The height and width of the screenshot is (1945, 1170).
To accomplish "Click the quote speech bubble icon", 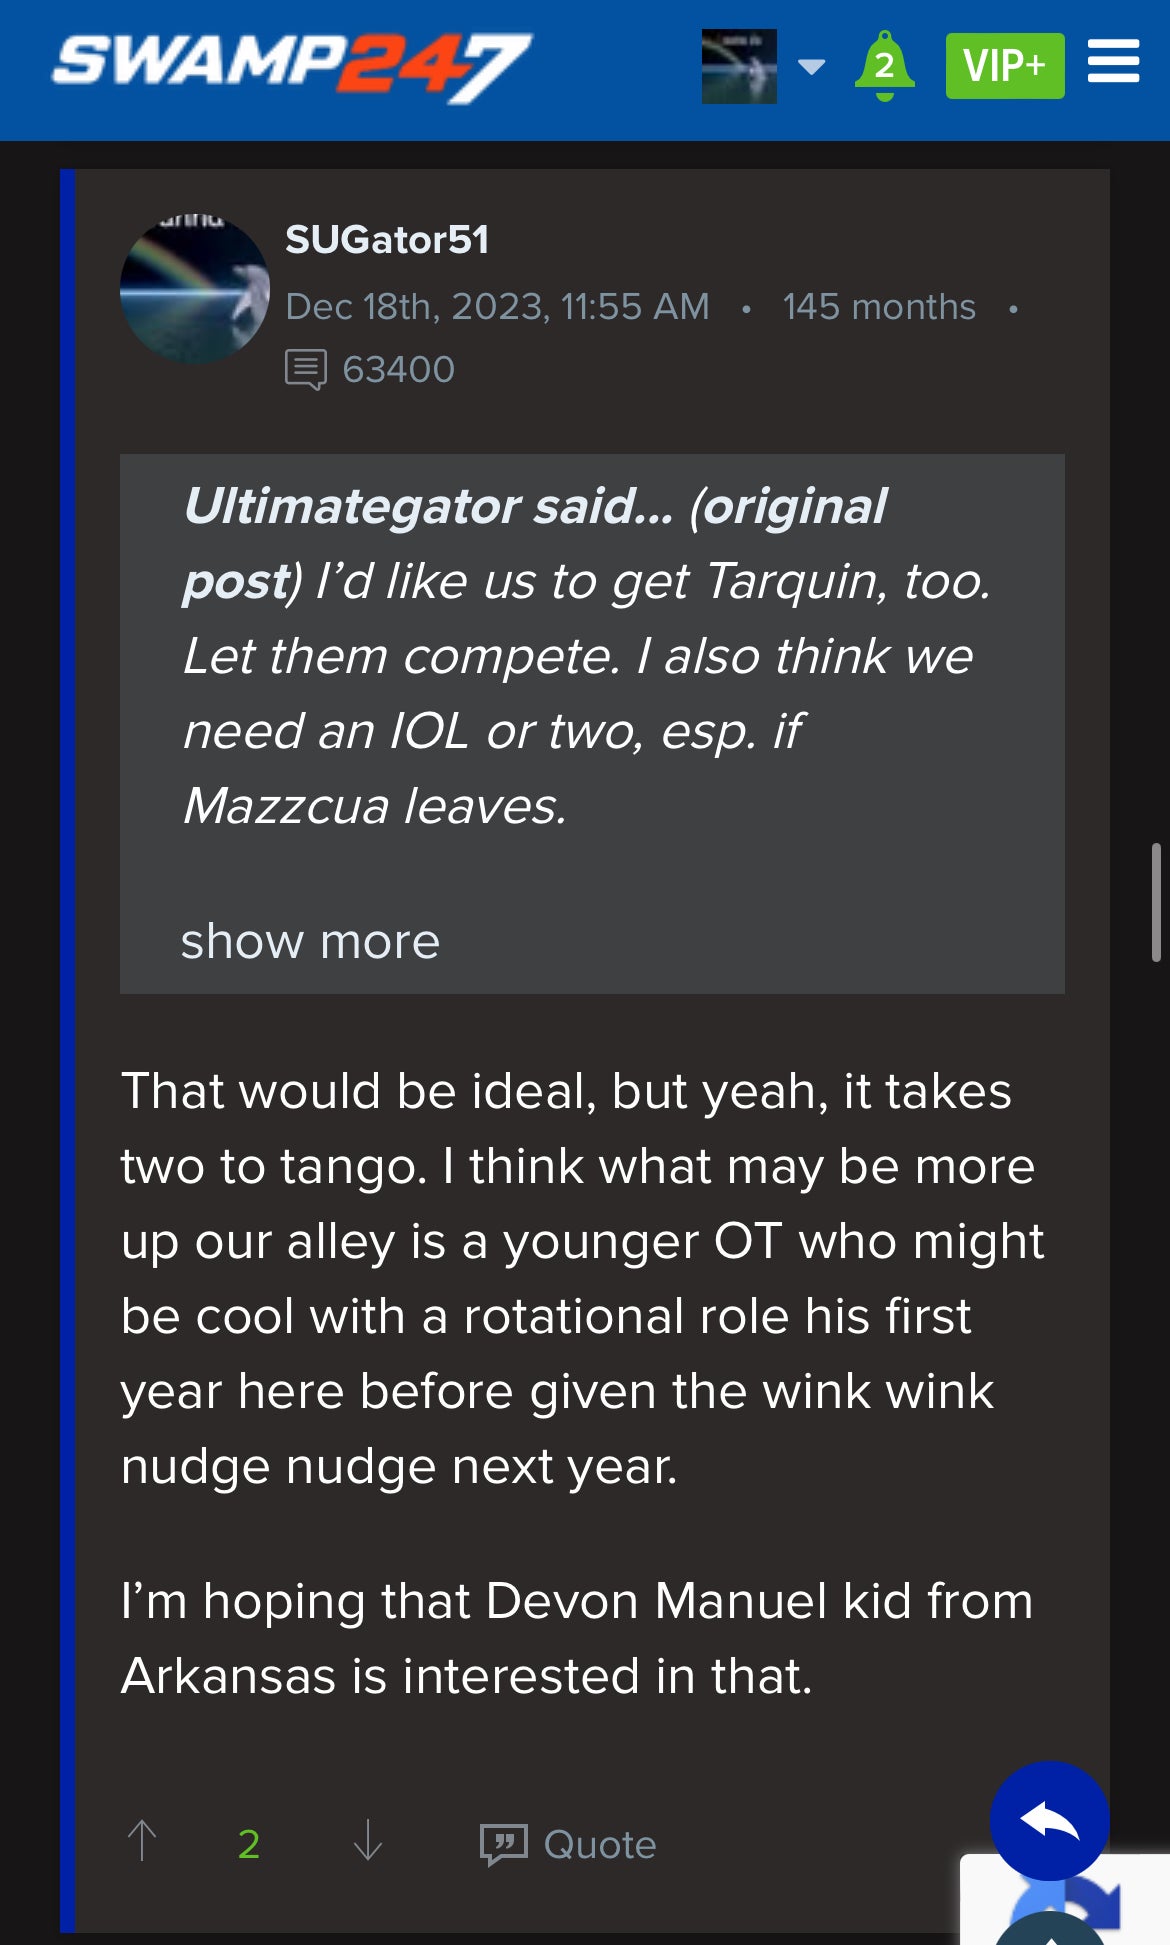I will coord(503,1843).
